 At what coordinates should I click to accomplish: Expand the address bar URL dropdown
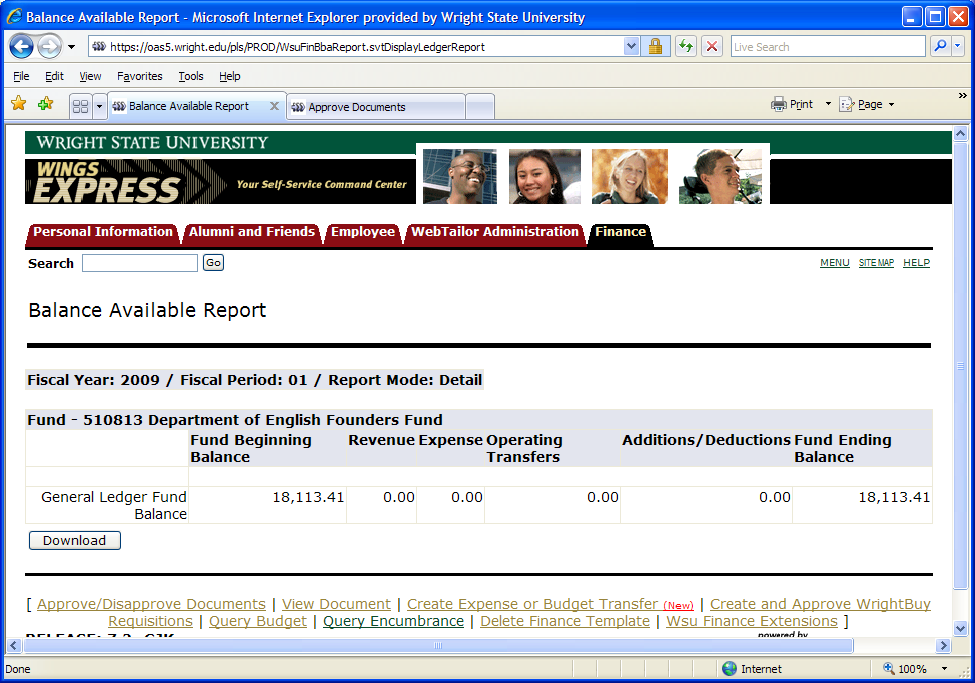point(631,47)
